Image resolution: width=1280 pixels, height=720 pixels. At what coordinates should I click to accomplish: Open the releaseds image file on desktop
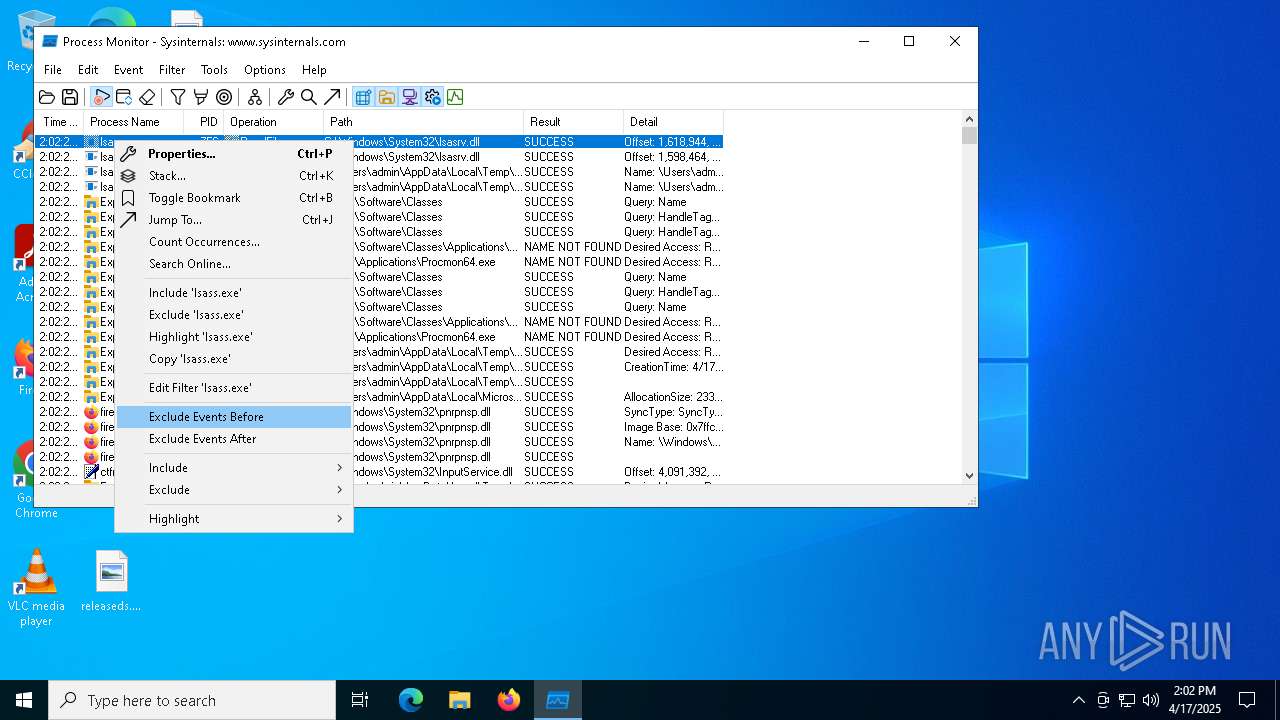point(111,580)
